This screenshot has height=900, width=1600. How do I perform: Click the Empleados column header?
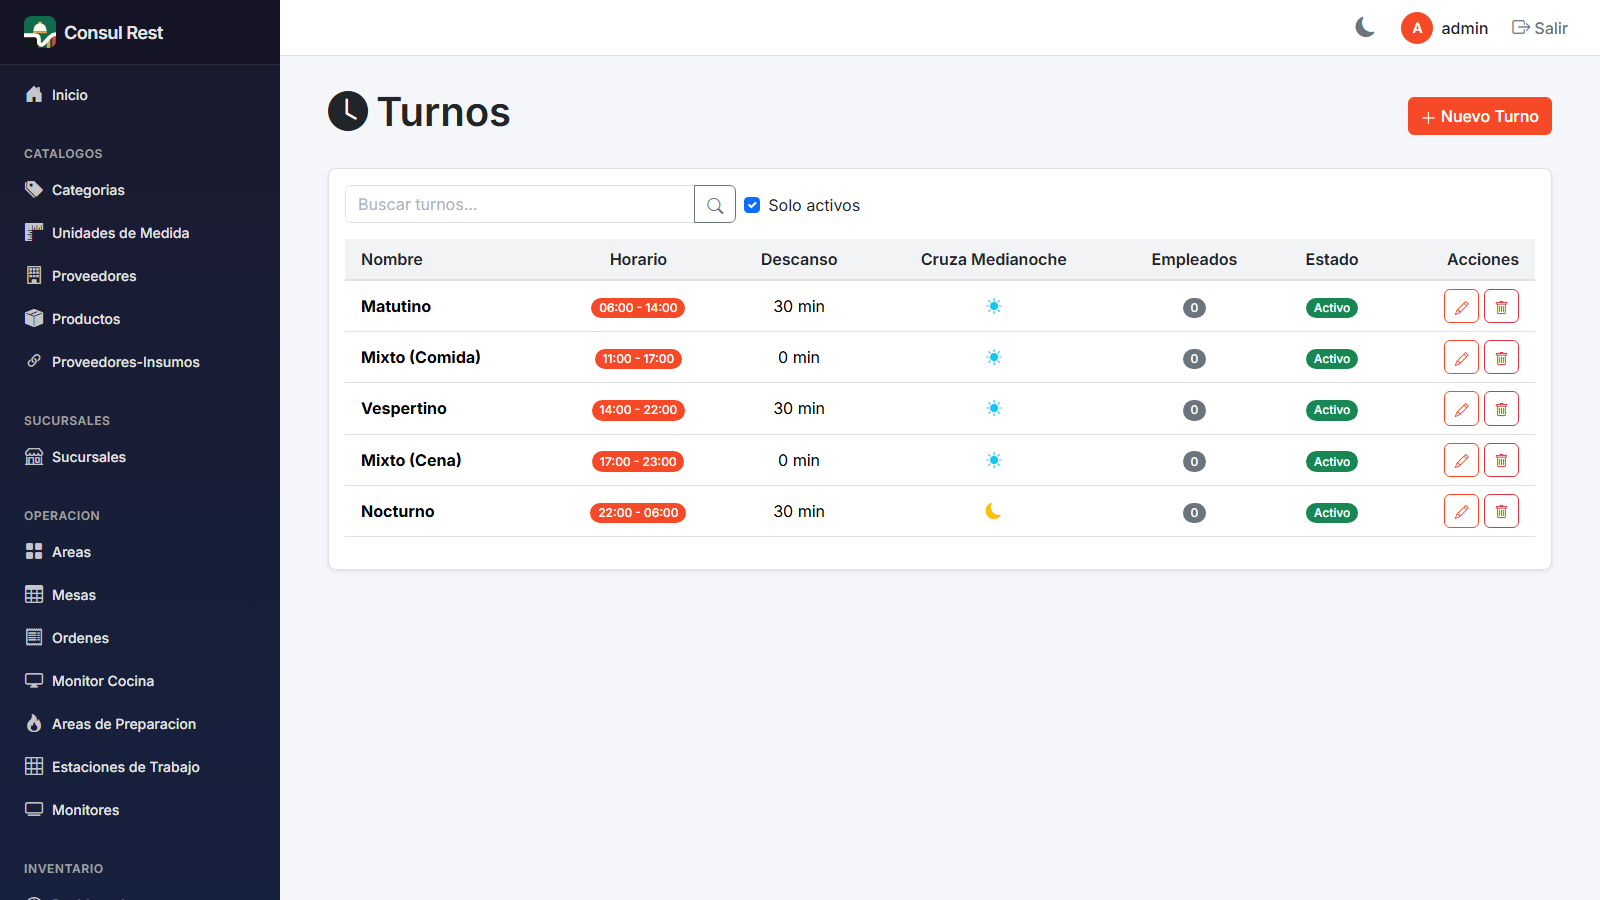tap(1194, 259)
